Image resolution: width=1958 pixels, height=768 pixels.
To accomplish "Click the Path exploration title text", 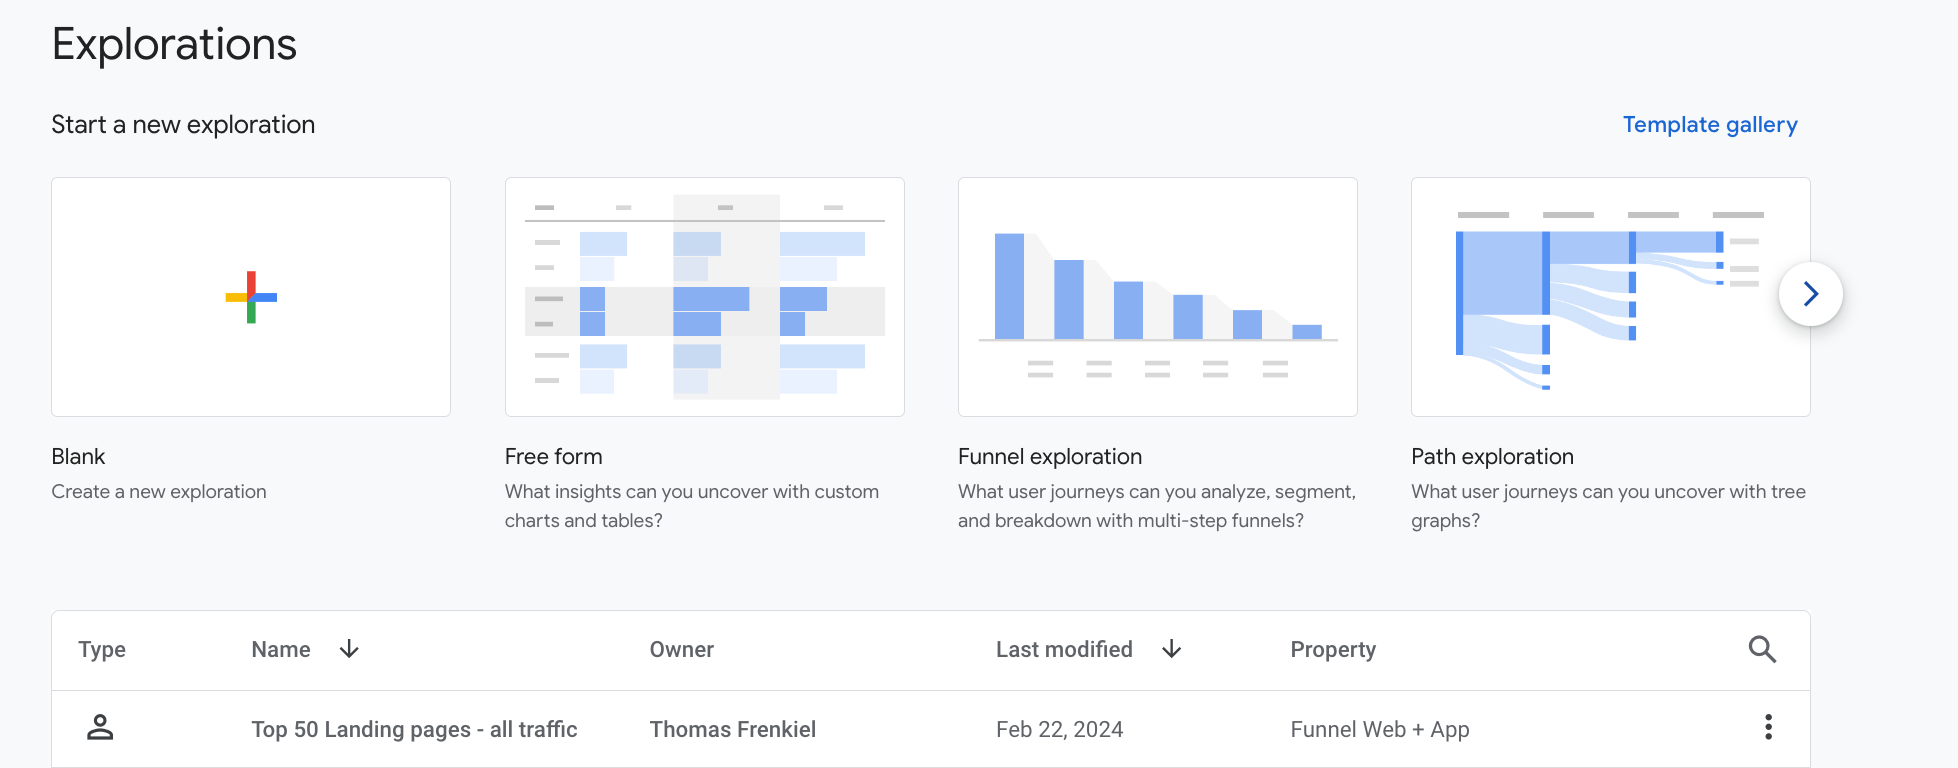I will 1491,457.
